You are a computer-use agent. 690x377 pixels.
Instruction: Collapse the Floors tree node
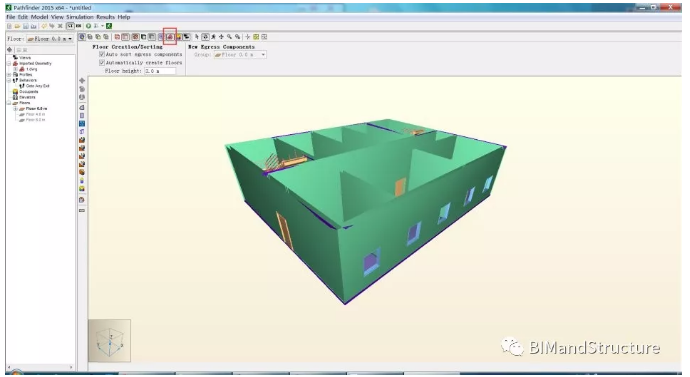pos(9,102)
